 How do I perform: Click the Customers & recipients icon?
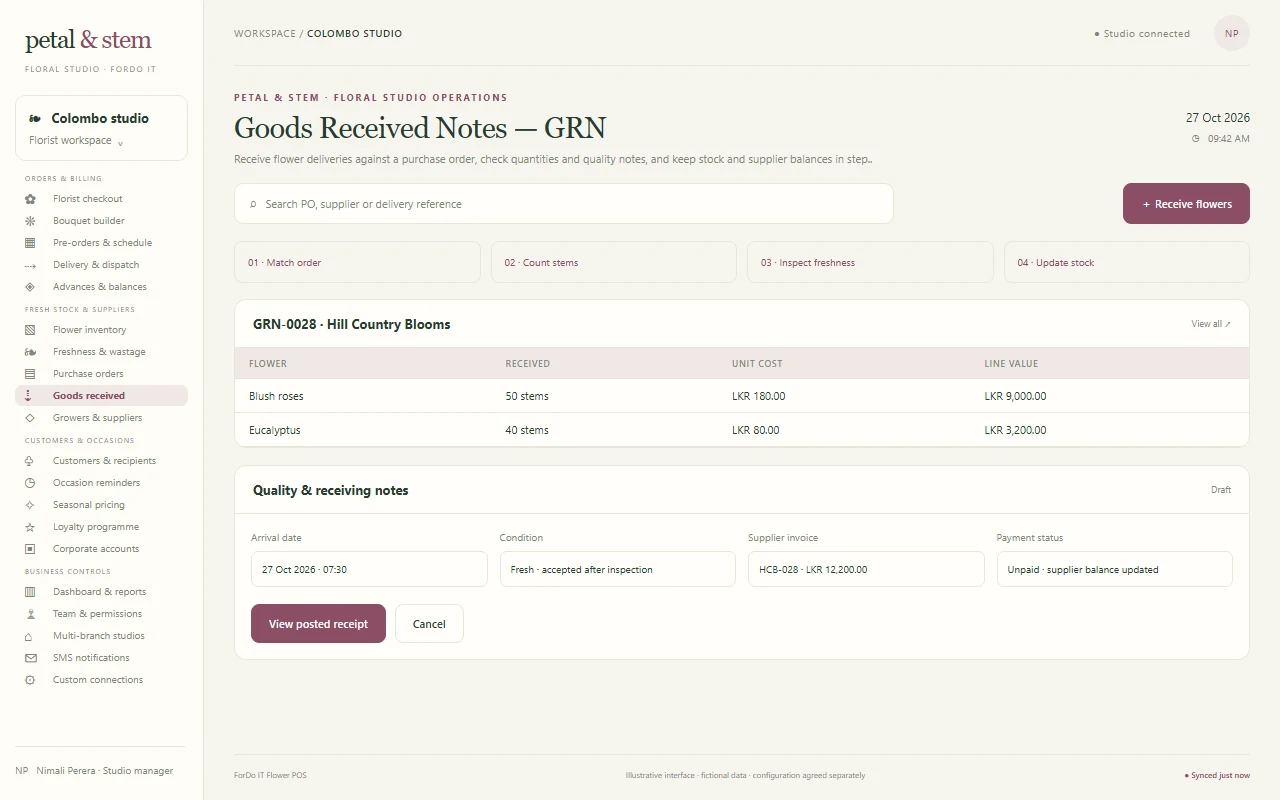click(x=30, y=461)
